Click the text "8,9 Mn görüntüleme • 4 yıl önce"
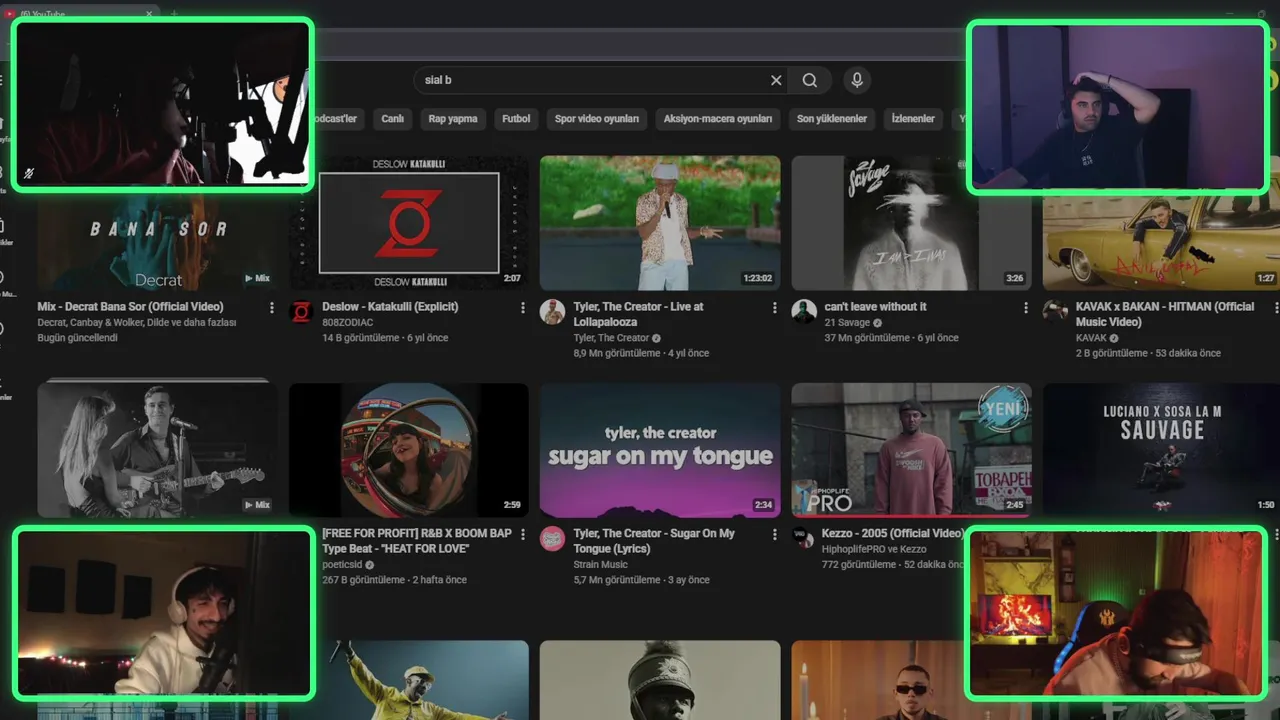The height and width of the screenshot is (720, 1280). pos(641,353)
